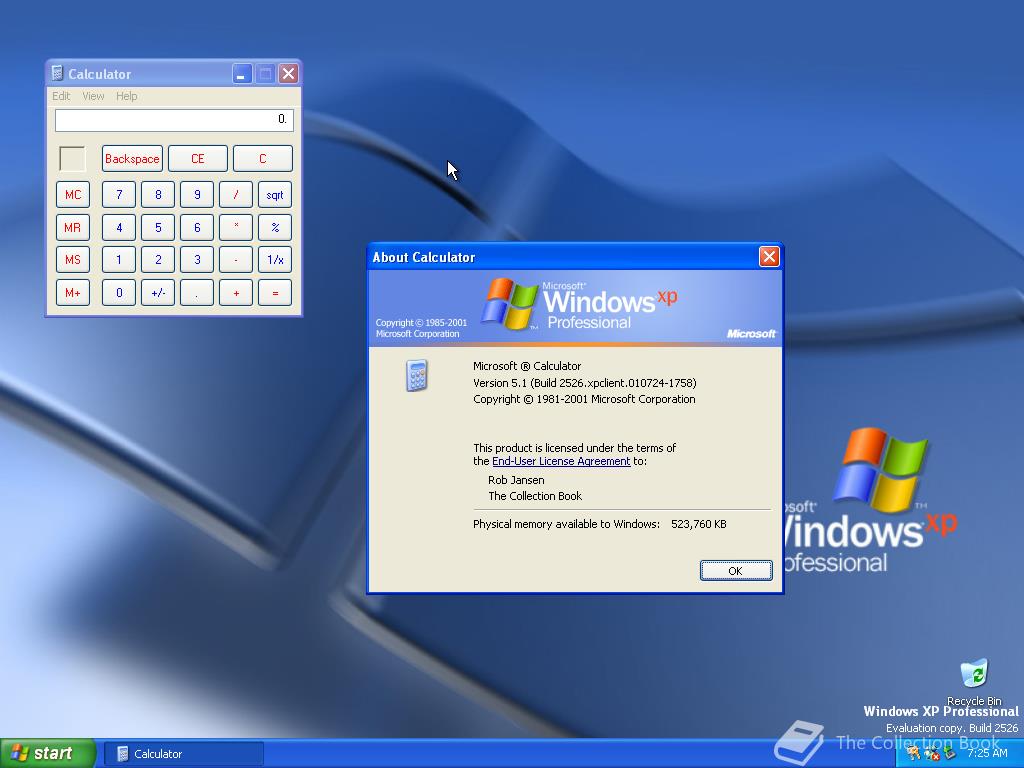Click digit 2 on the calculator
Screen dimensions: 1024x768
[158, 259]
